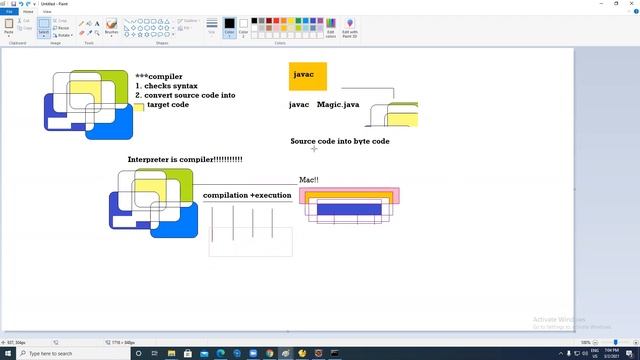Click the Redo arrow in title bar

pyautogui.click(x=28, y=4)
